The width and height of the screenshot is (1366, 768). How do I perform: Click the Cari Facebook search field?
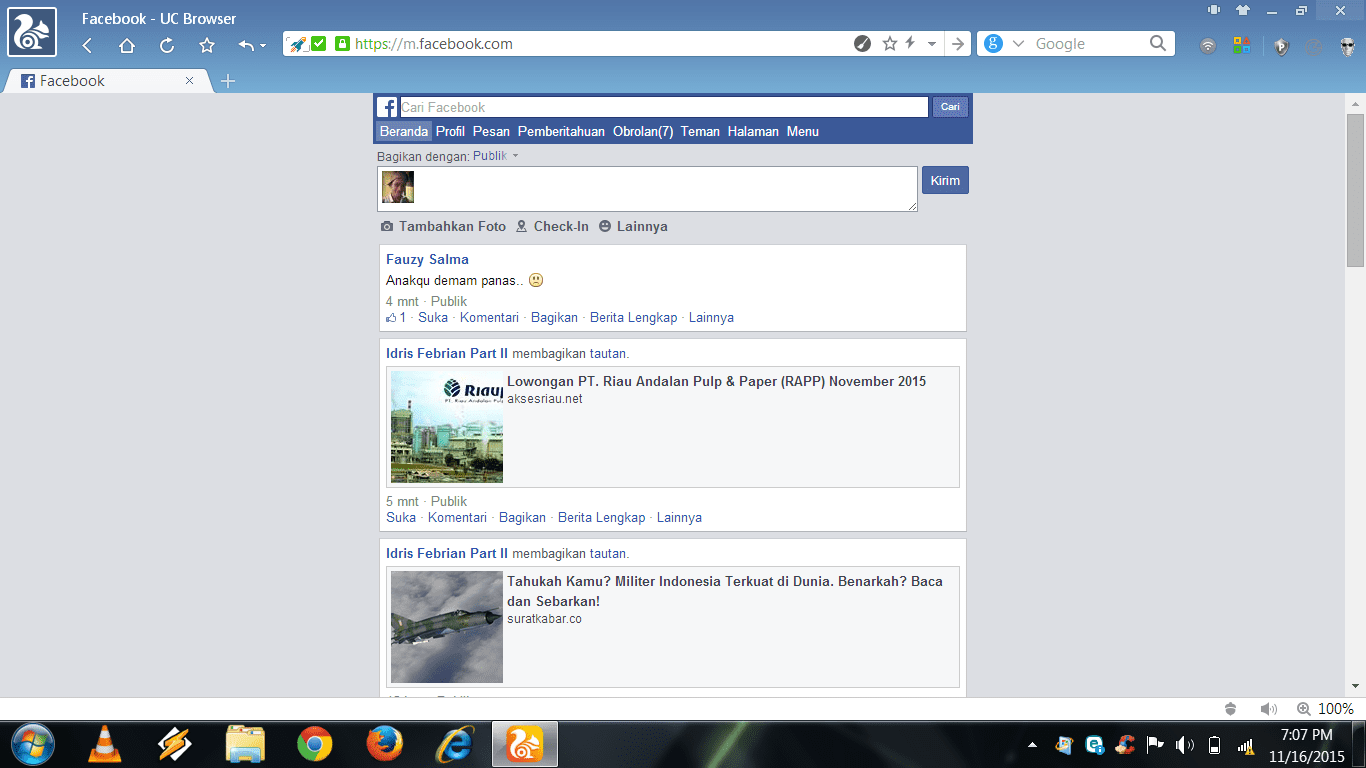pos(664,107)
